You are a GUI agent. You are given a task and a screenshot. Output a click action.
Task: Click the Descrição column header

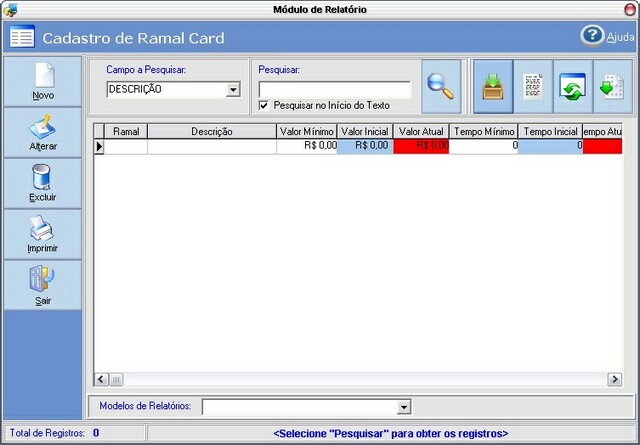coord(212,131)
